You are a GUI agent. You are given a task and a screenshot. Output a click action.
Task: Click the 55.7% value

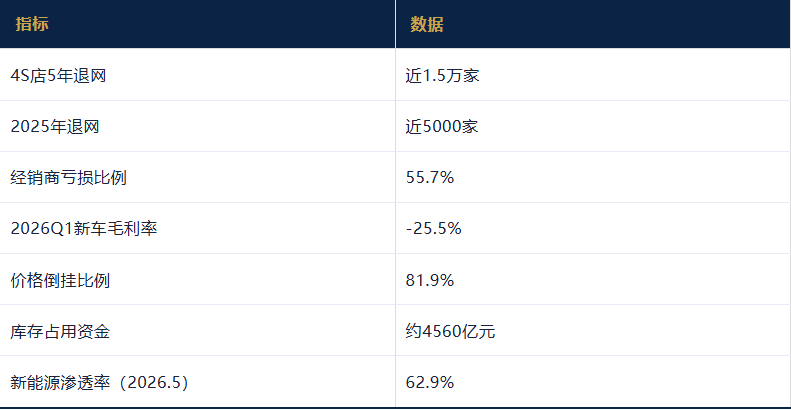coord(430,178)
